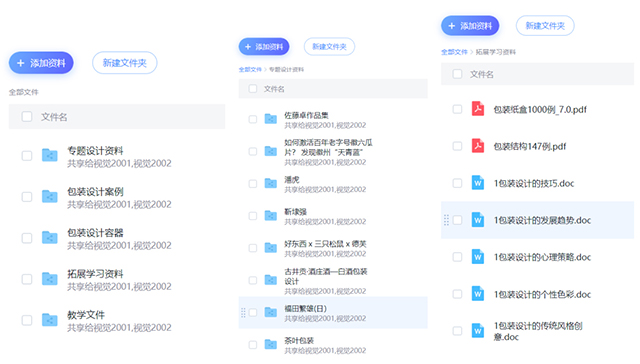Select the 佐藤卓作品集 checkbox

click(253, 119)
